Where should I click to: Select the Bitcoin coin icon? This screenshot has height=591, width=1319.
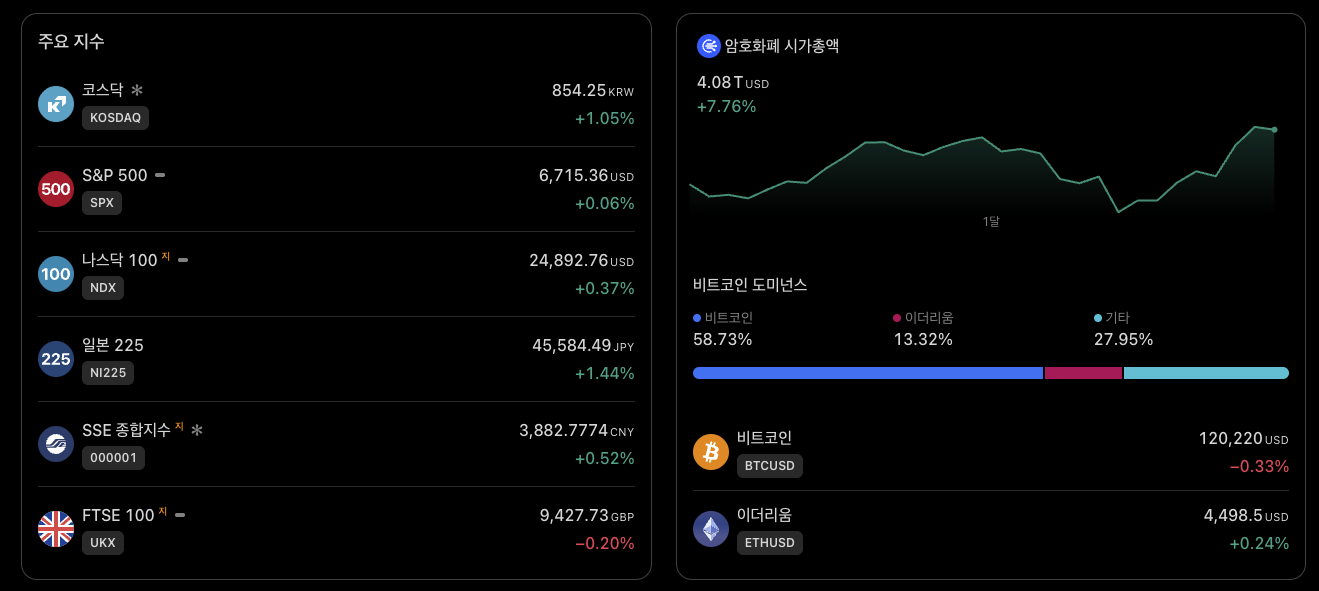point(711,452)
